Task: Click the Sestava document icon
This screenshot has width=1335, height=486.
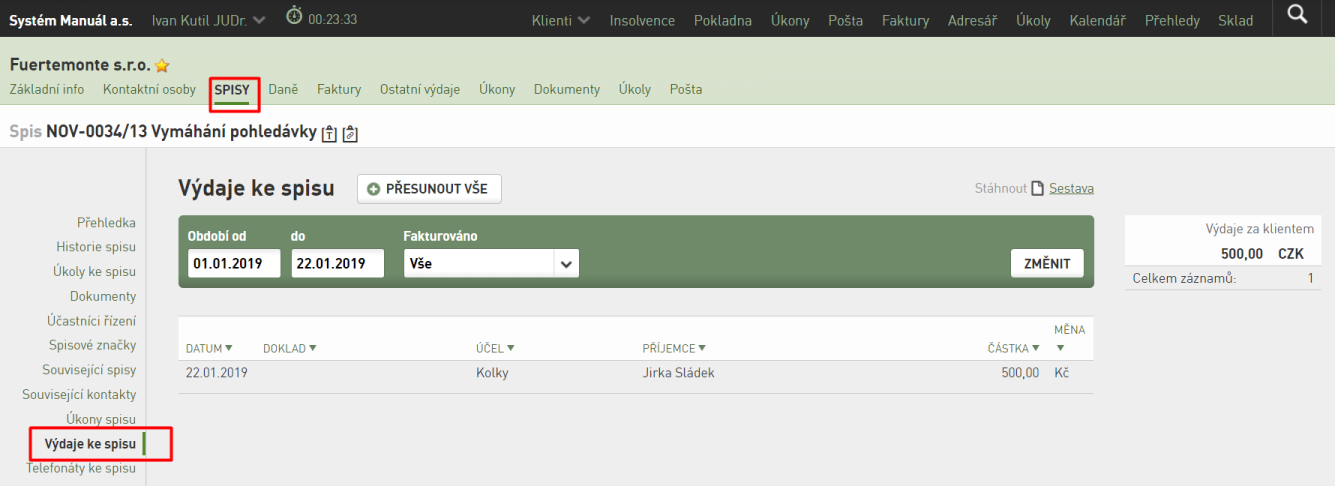Action: (1038, 188)
